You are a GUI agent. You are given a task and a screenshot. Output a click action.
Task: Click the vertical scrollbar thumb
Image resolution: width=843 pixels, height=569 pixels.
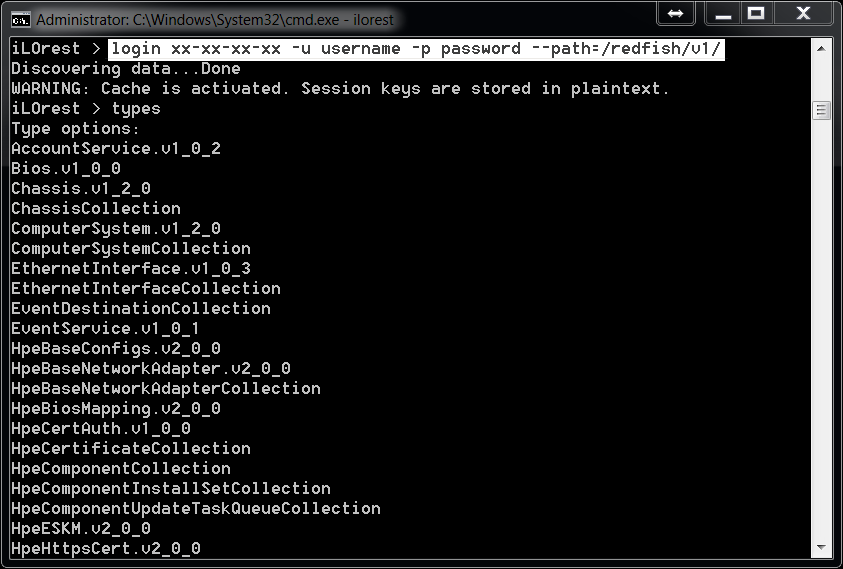click(821, 110)
